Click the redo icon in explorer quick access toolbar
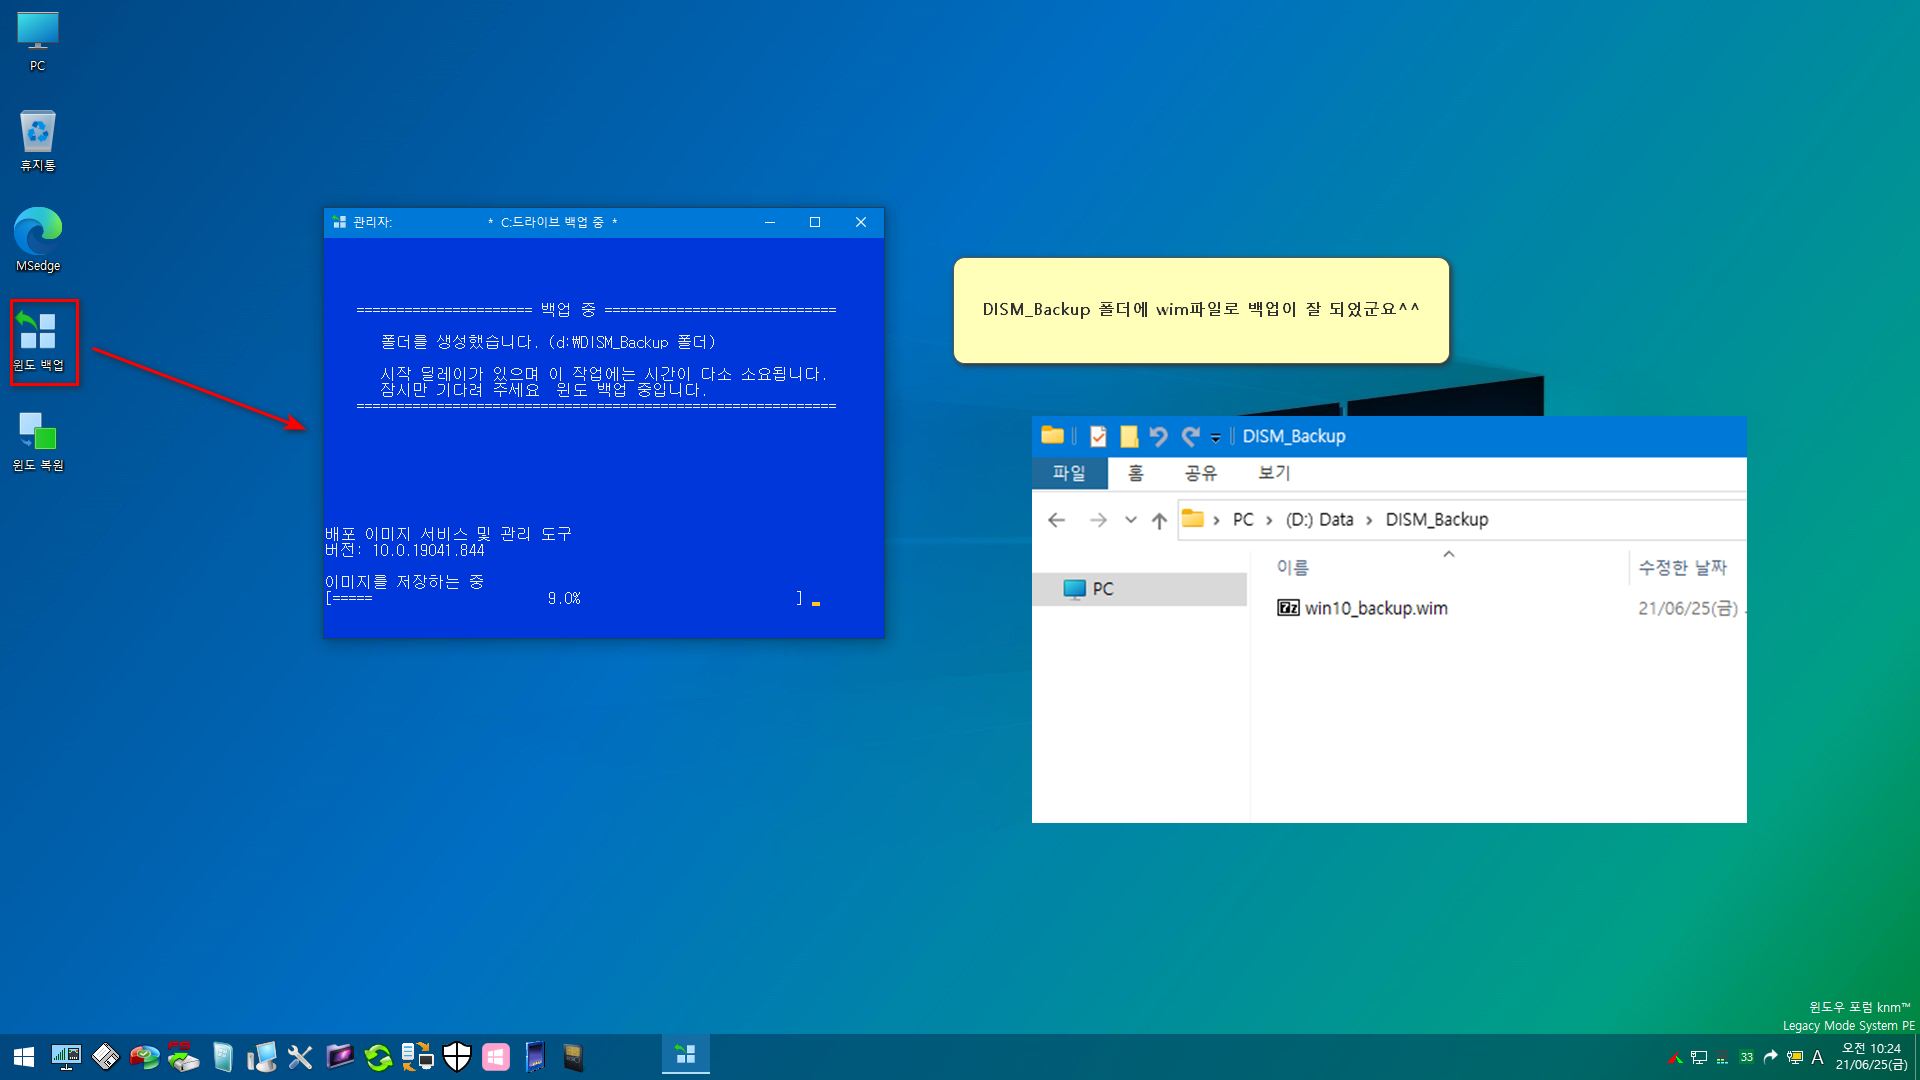Image resolution: width=1920 pixels, height=1080 pixels. tap(1190, 436)
